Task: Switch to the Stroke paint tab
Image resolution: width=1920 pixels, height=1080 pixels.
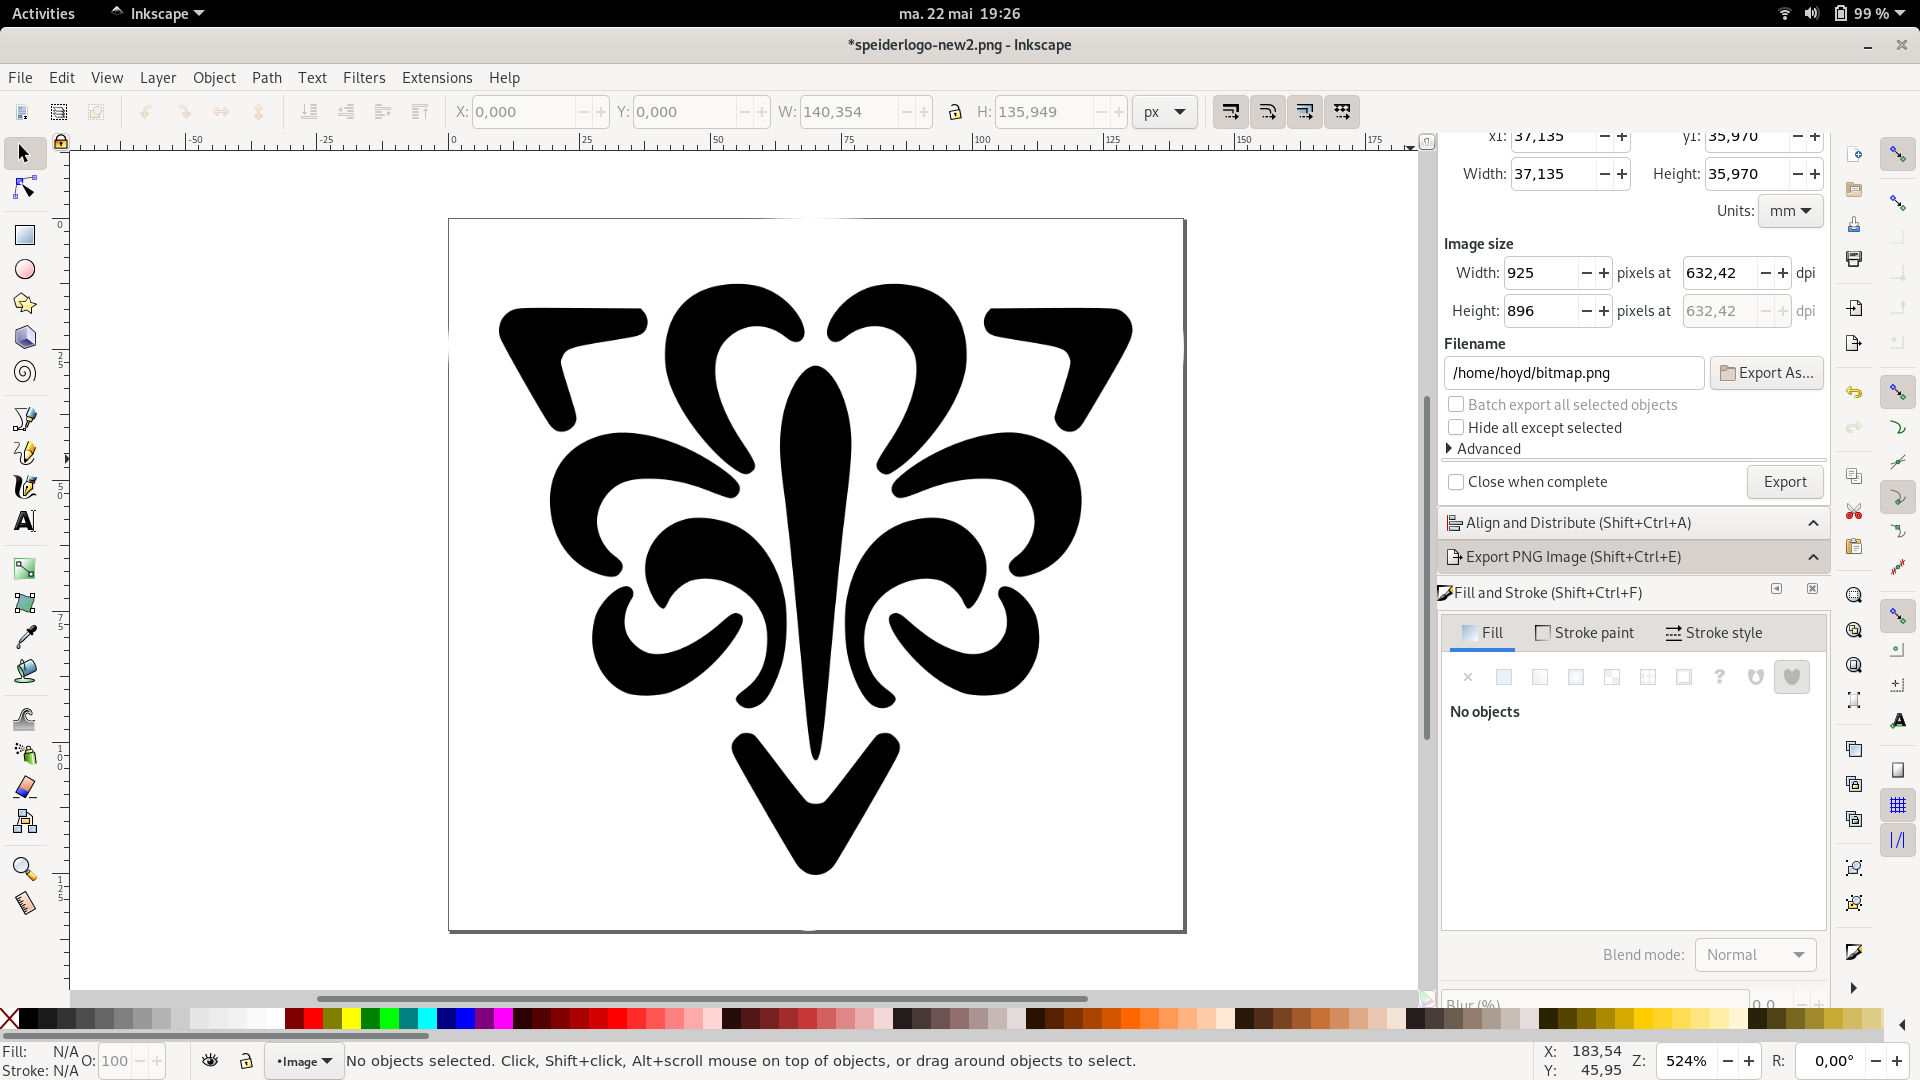Action: tap(1584, 633)
